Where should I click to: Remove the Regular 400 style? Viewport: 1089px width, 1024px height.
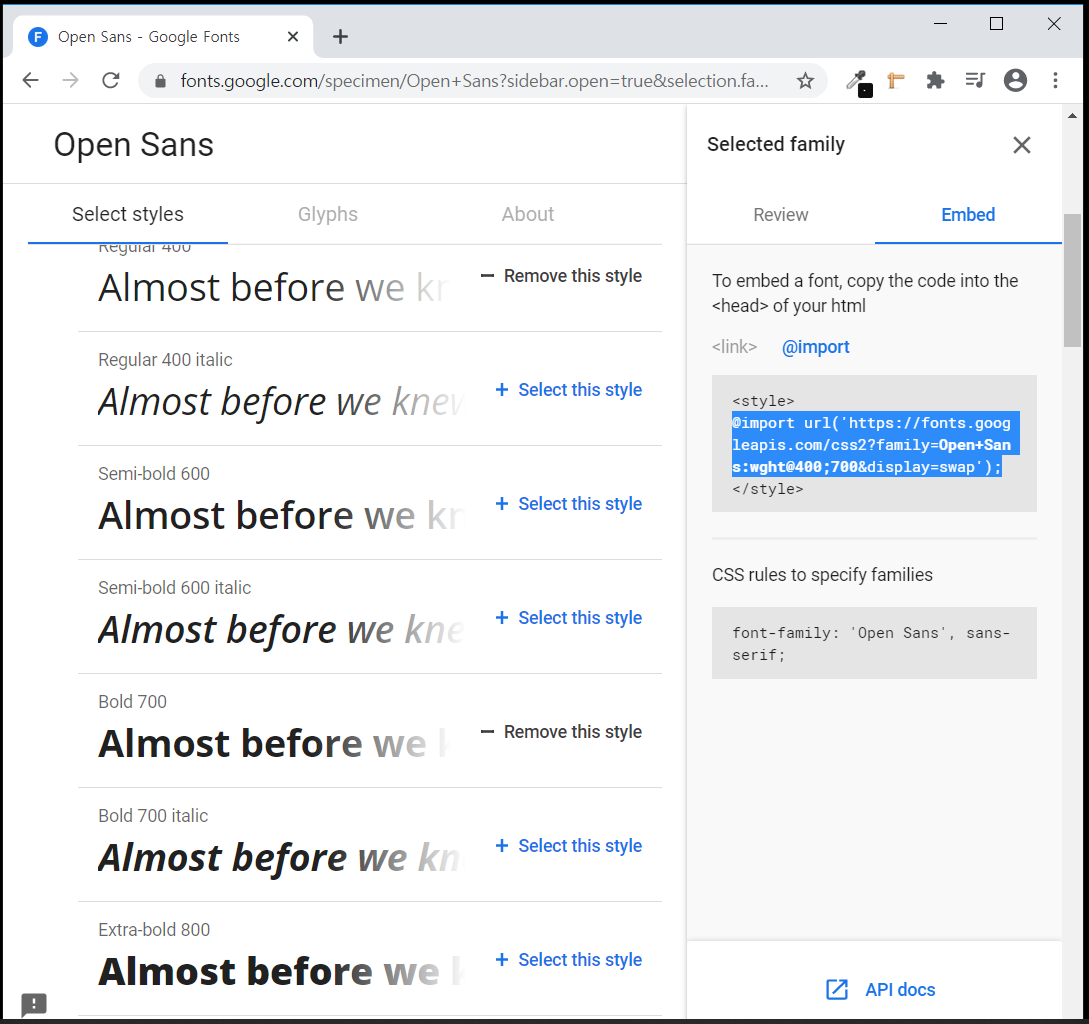561,276
